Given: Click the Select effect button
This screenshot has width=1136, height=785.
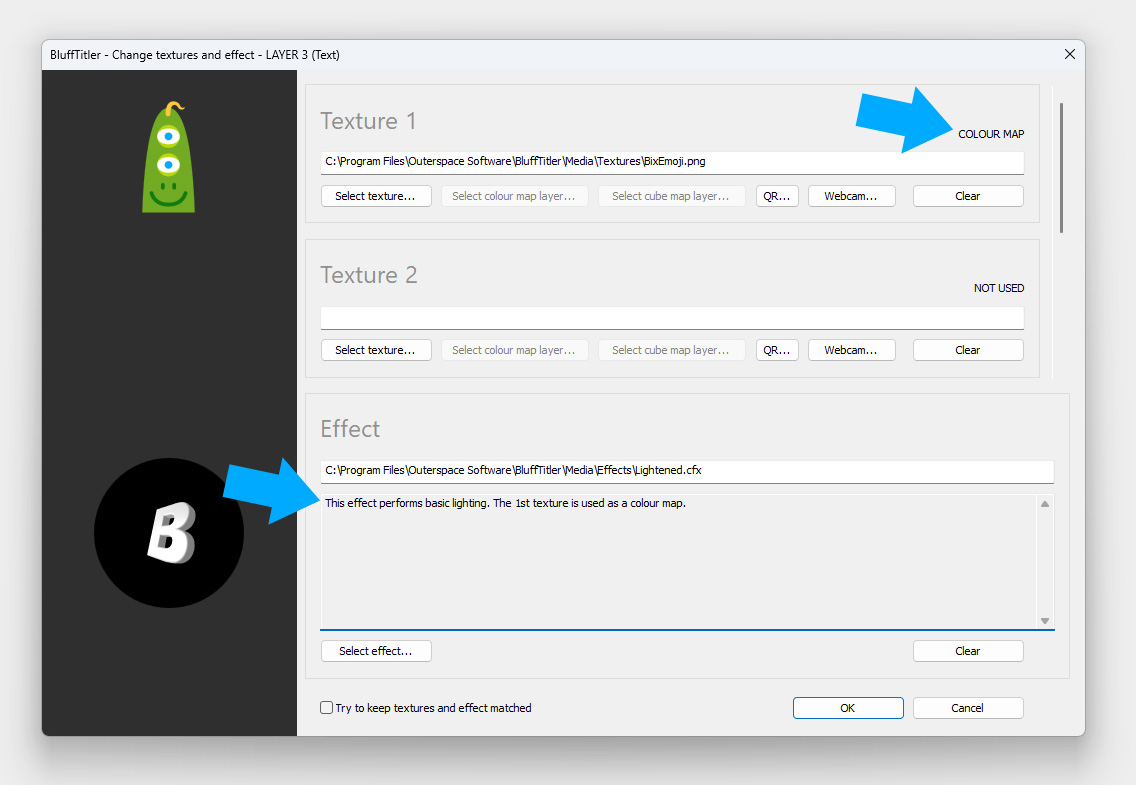Looking at the screenshot, I should pyautogui.click(x=376, y=651).
